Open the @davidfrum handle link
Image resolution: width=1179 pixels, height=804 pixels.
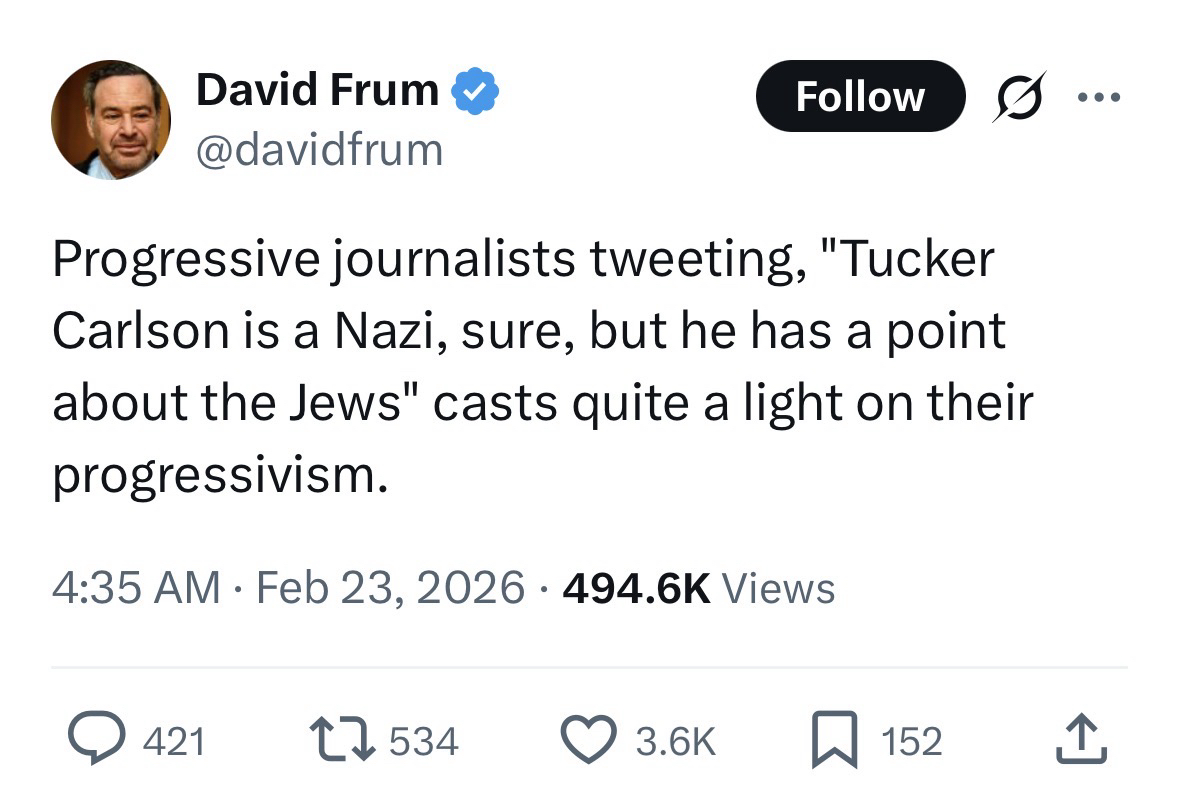[320, 149]
